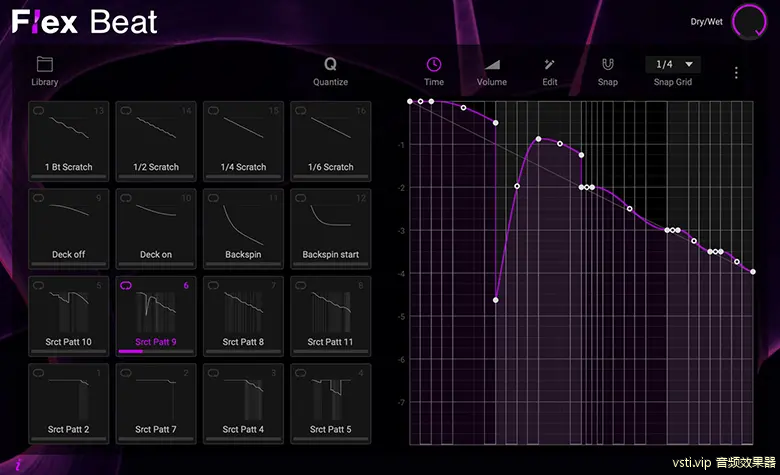Toggle the Snap magnet icon
Image resolution: width=780 pixels, height=475 pixels.
tap(607, 64)
